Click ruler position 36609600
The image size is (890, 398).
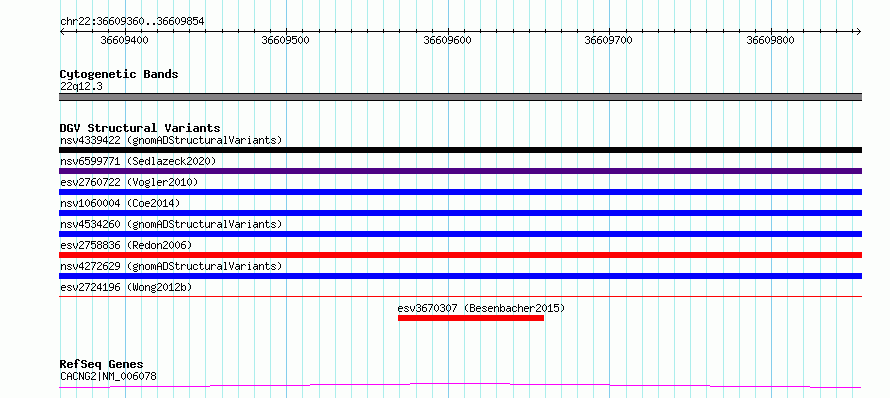448,41
